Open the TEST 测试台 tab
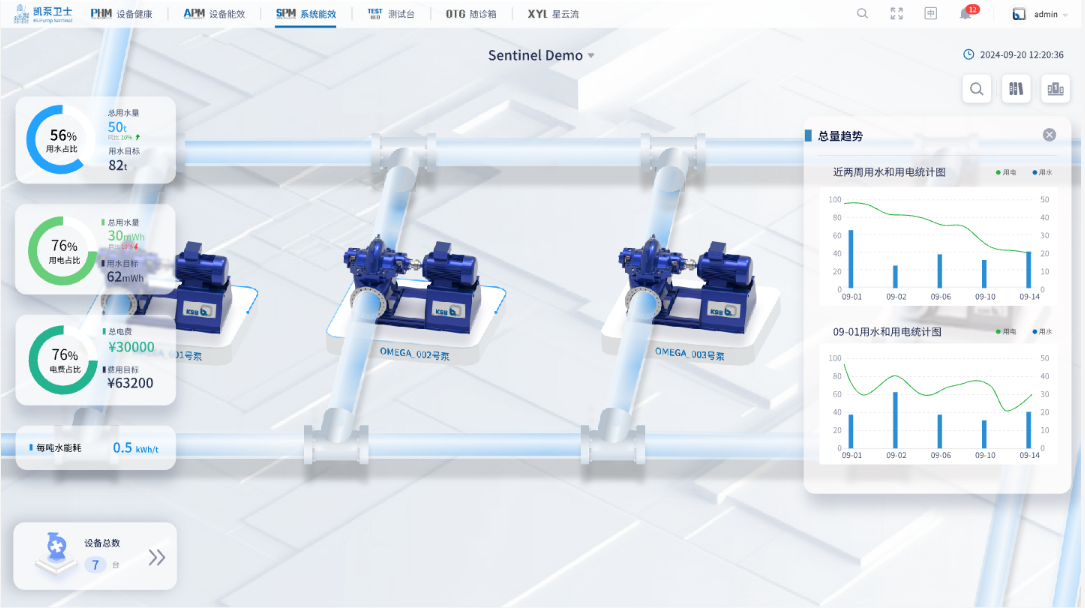Viewport: 1085px width, 608px height. (391, 14)
